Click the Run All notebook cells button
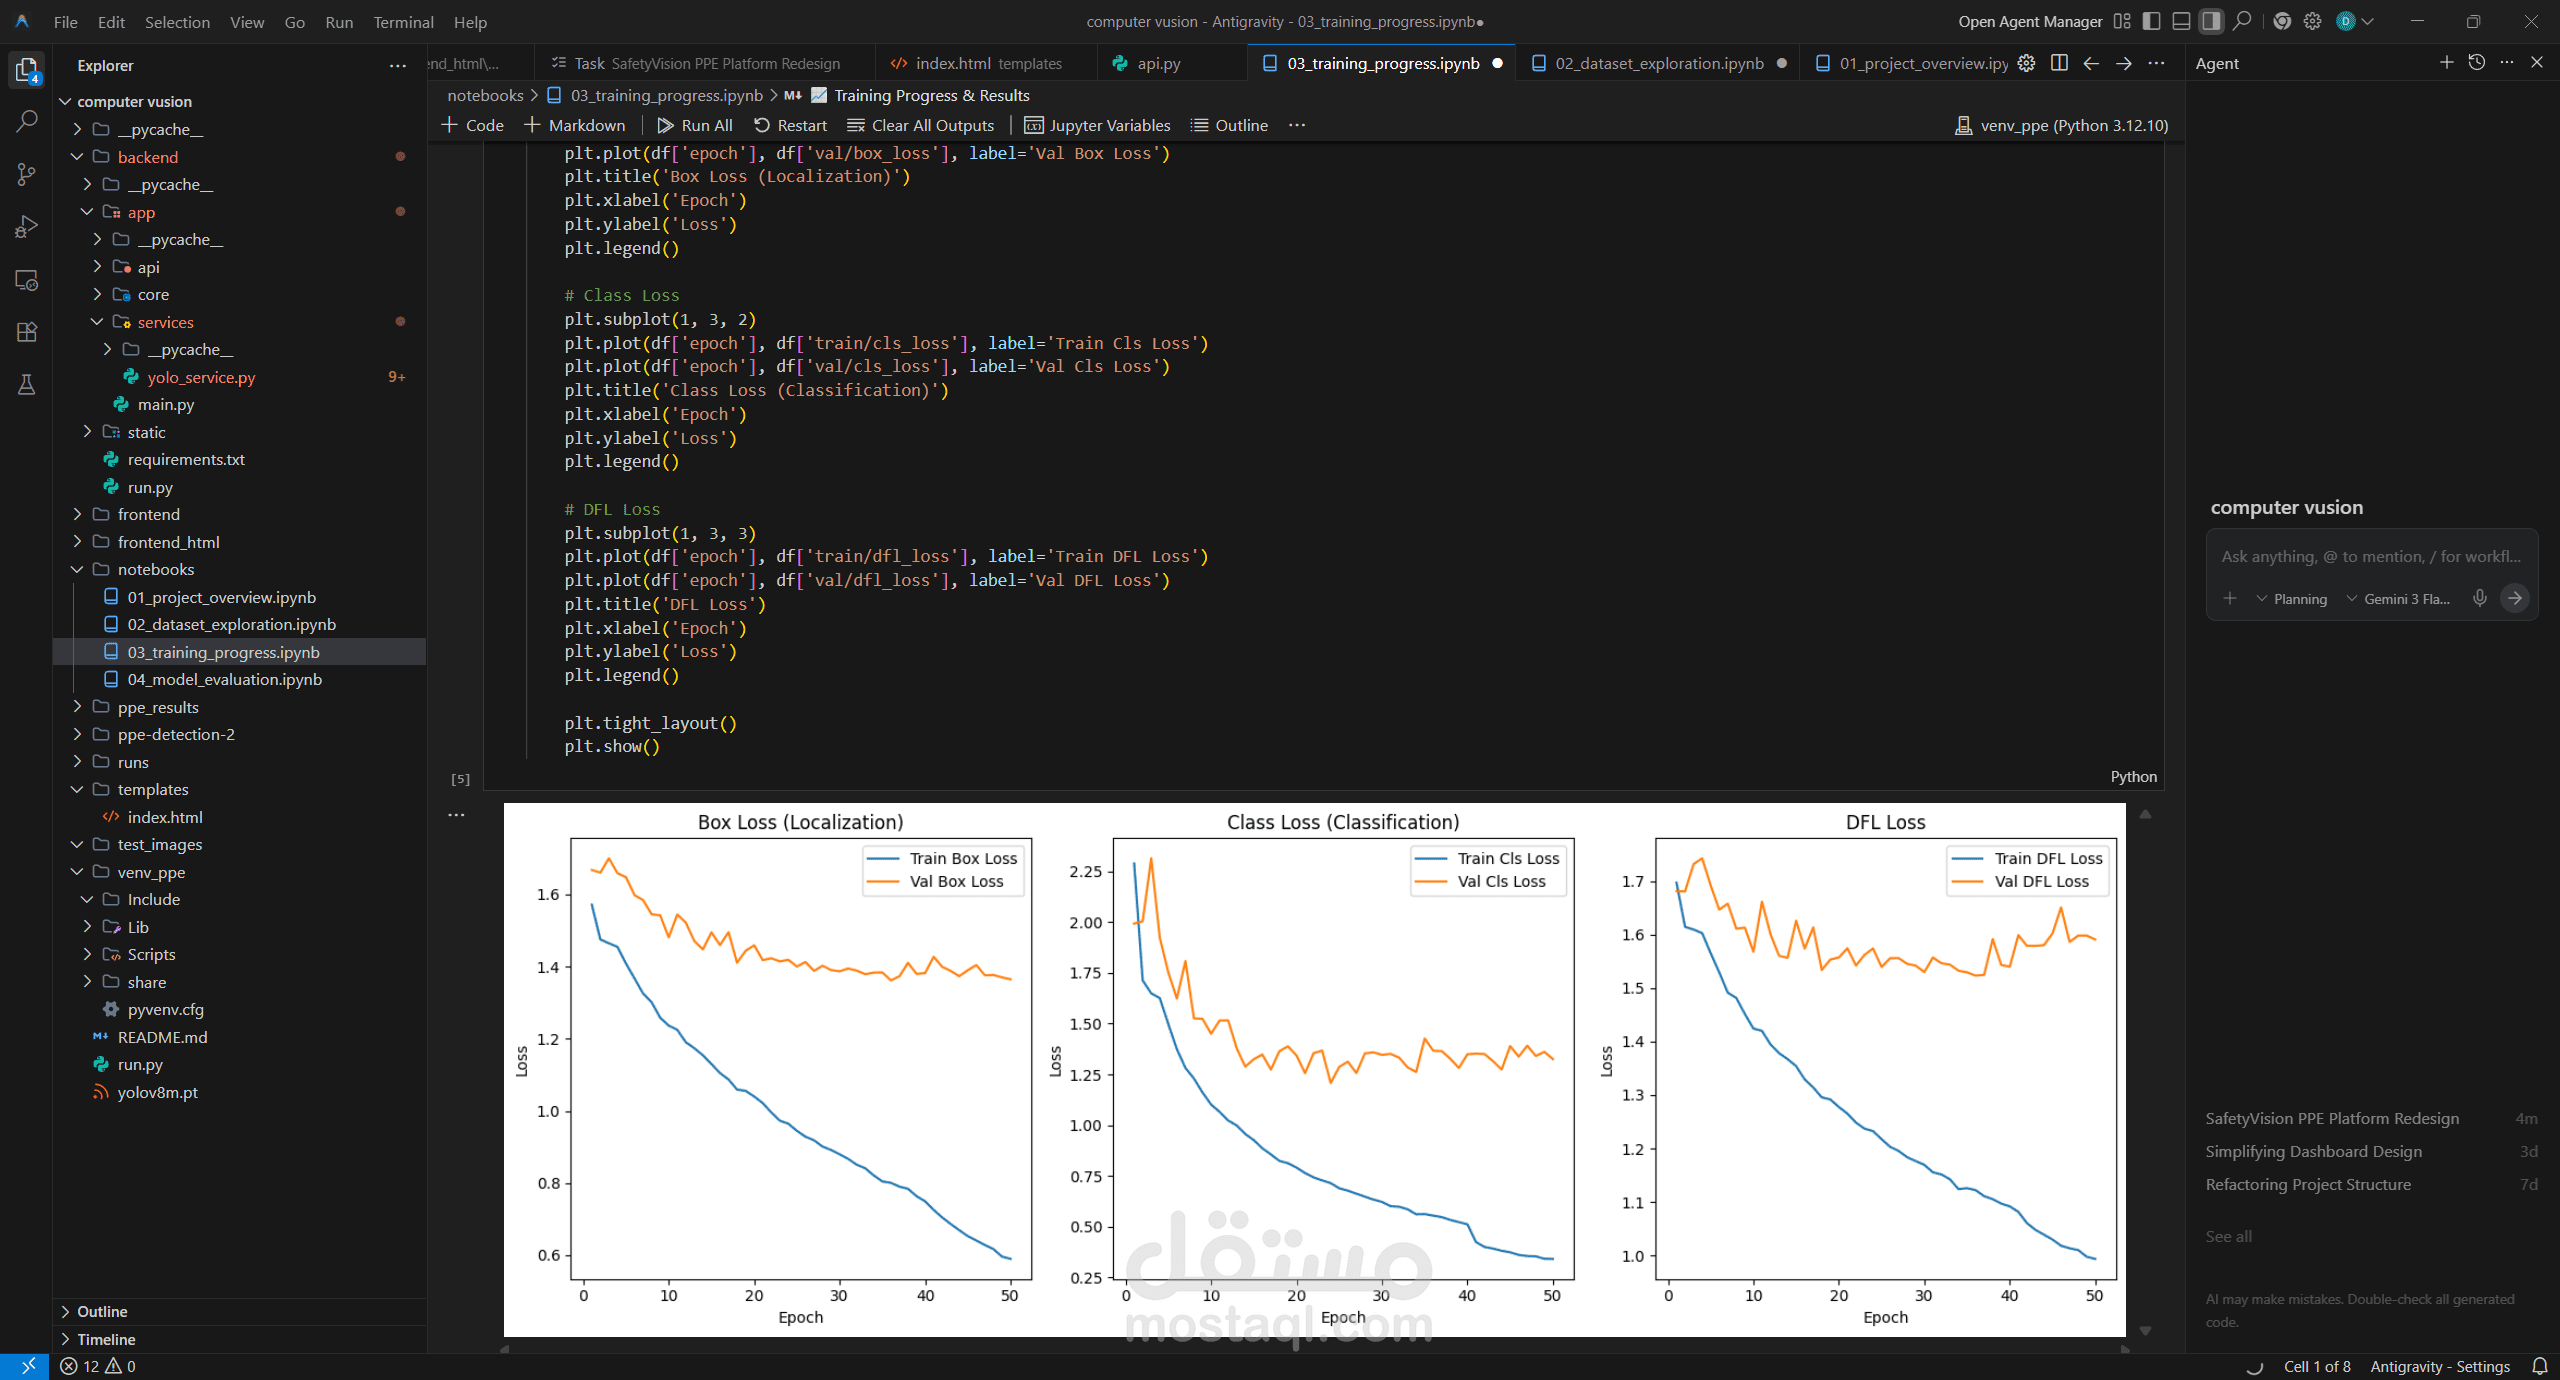 click(694, 125)
